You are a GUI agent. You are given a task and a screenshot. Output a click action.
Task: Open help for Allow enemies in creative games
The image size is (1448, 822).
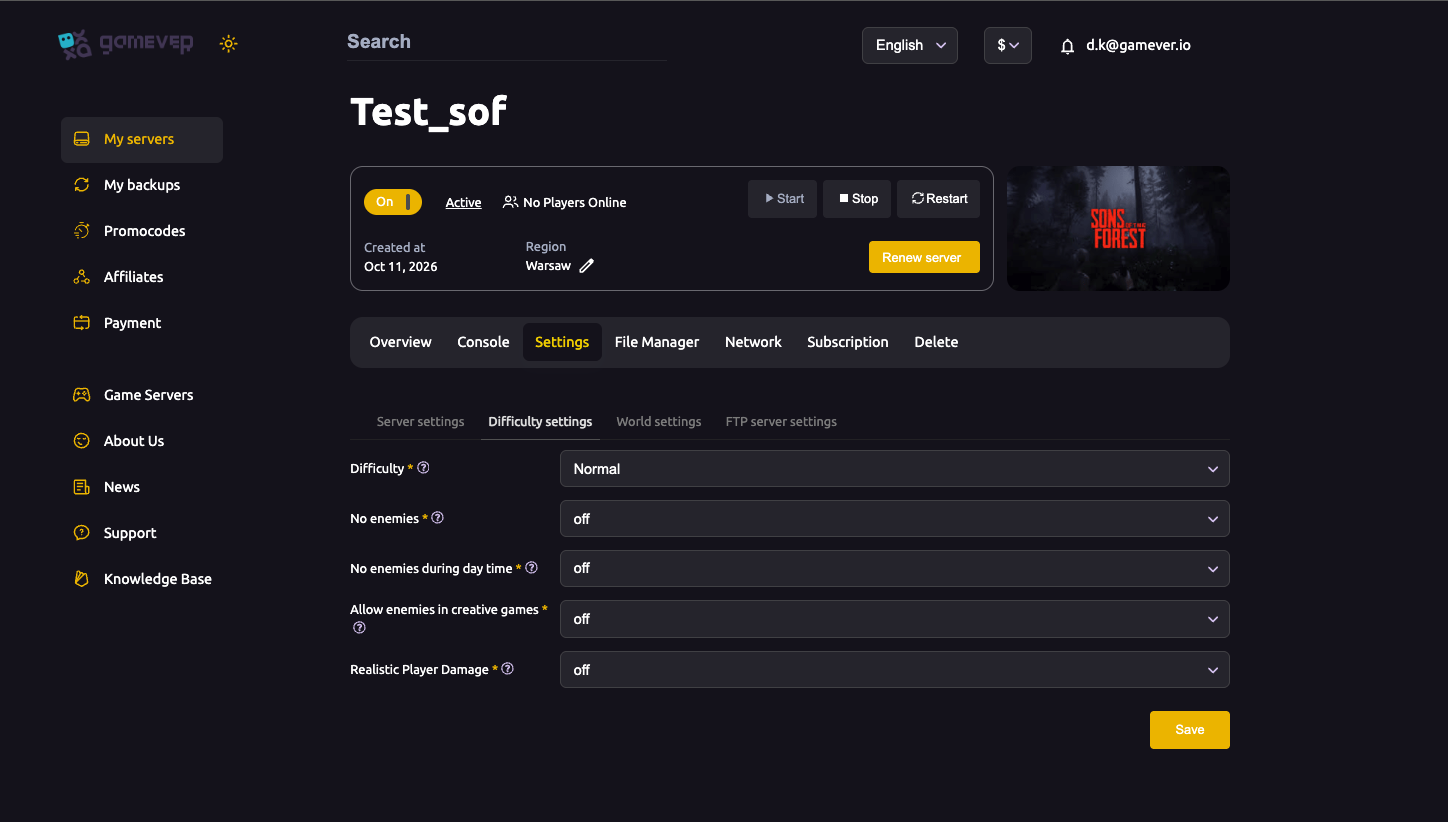pos(359,628)
